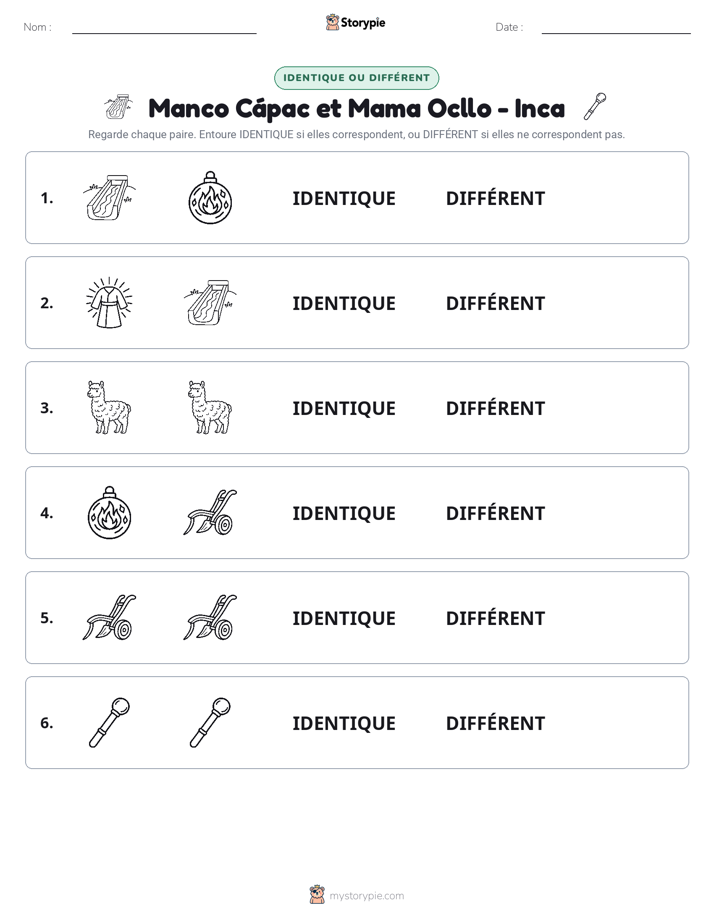
Task: Click the fire orb icon in row 1
Action: click(210, 198)
